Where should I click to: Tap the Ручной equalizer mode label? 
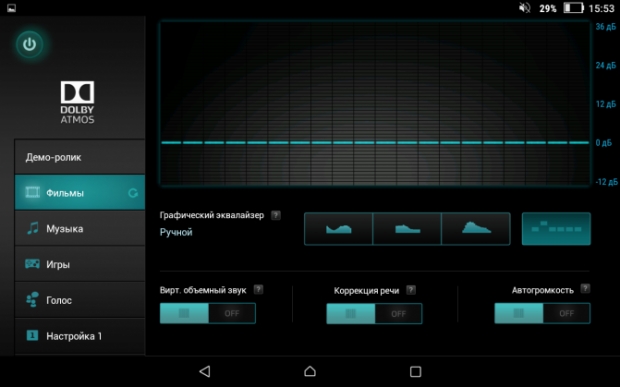pyautogui.click(x=176, y=232)
